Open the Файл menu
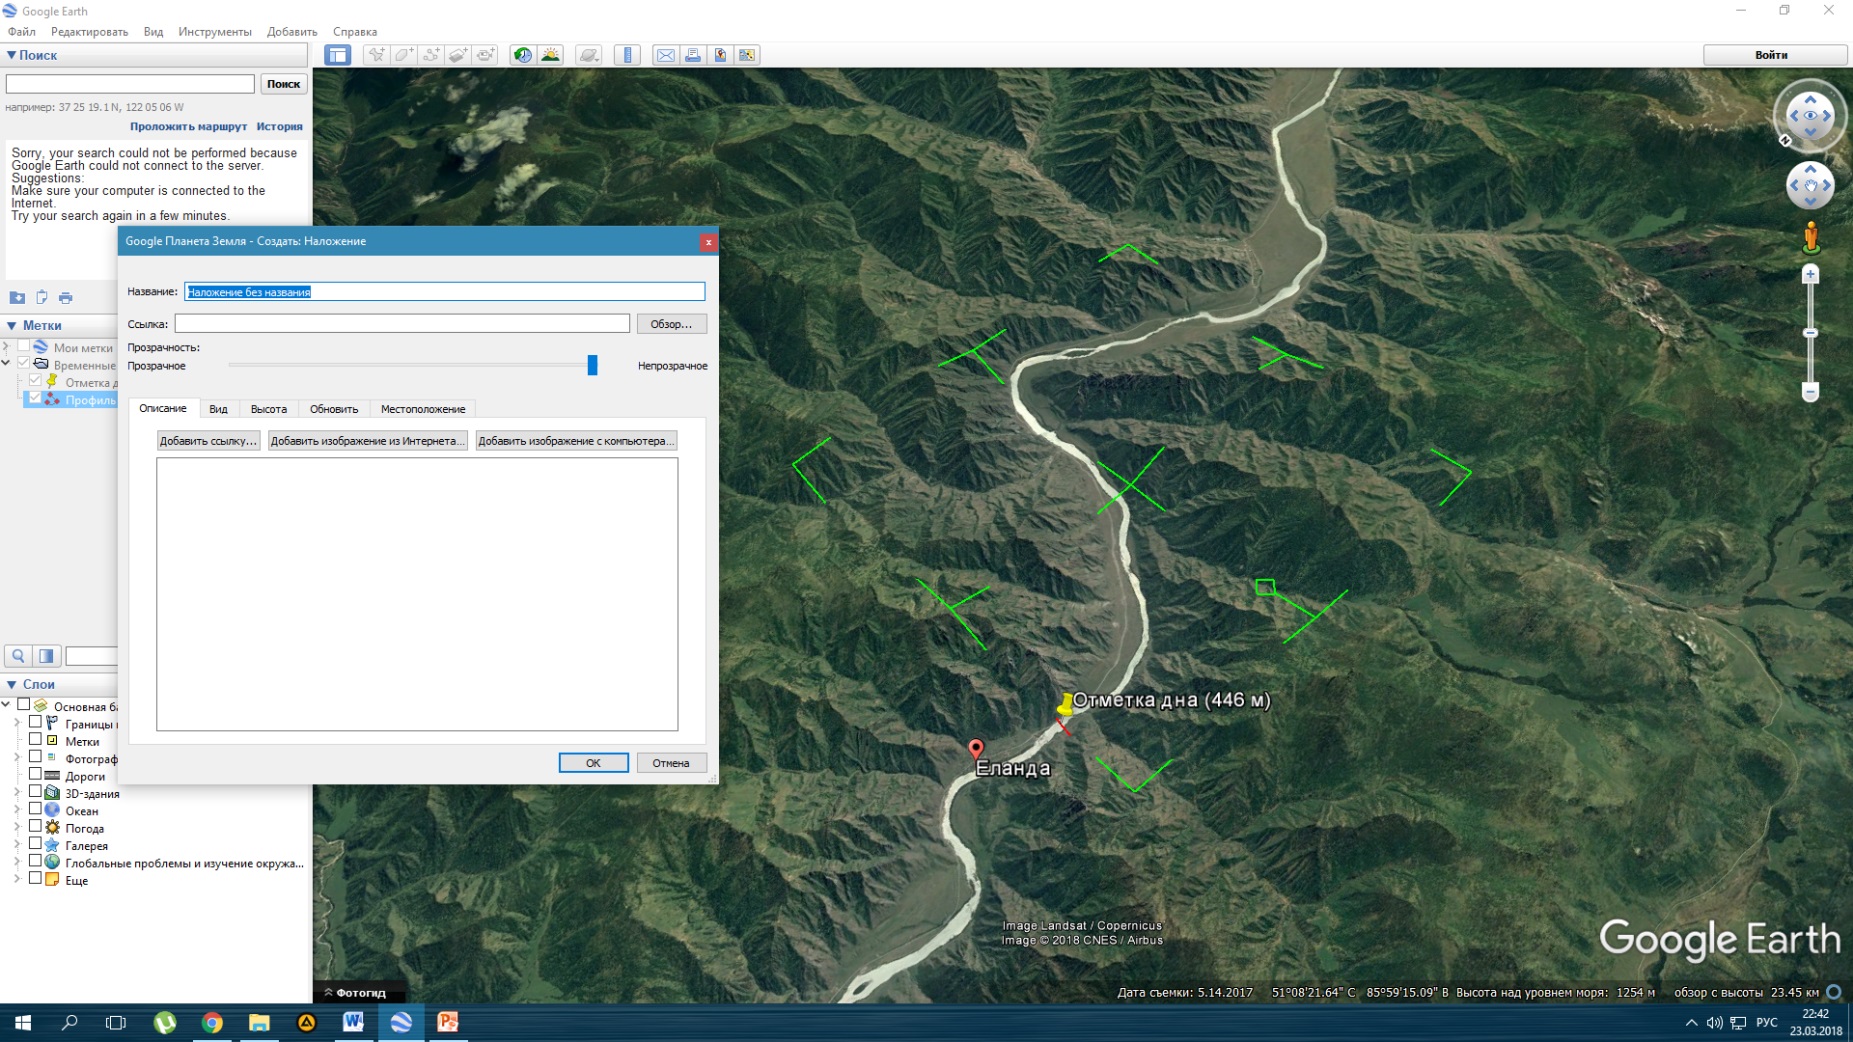 [22, 32]
